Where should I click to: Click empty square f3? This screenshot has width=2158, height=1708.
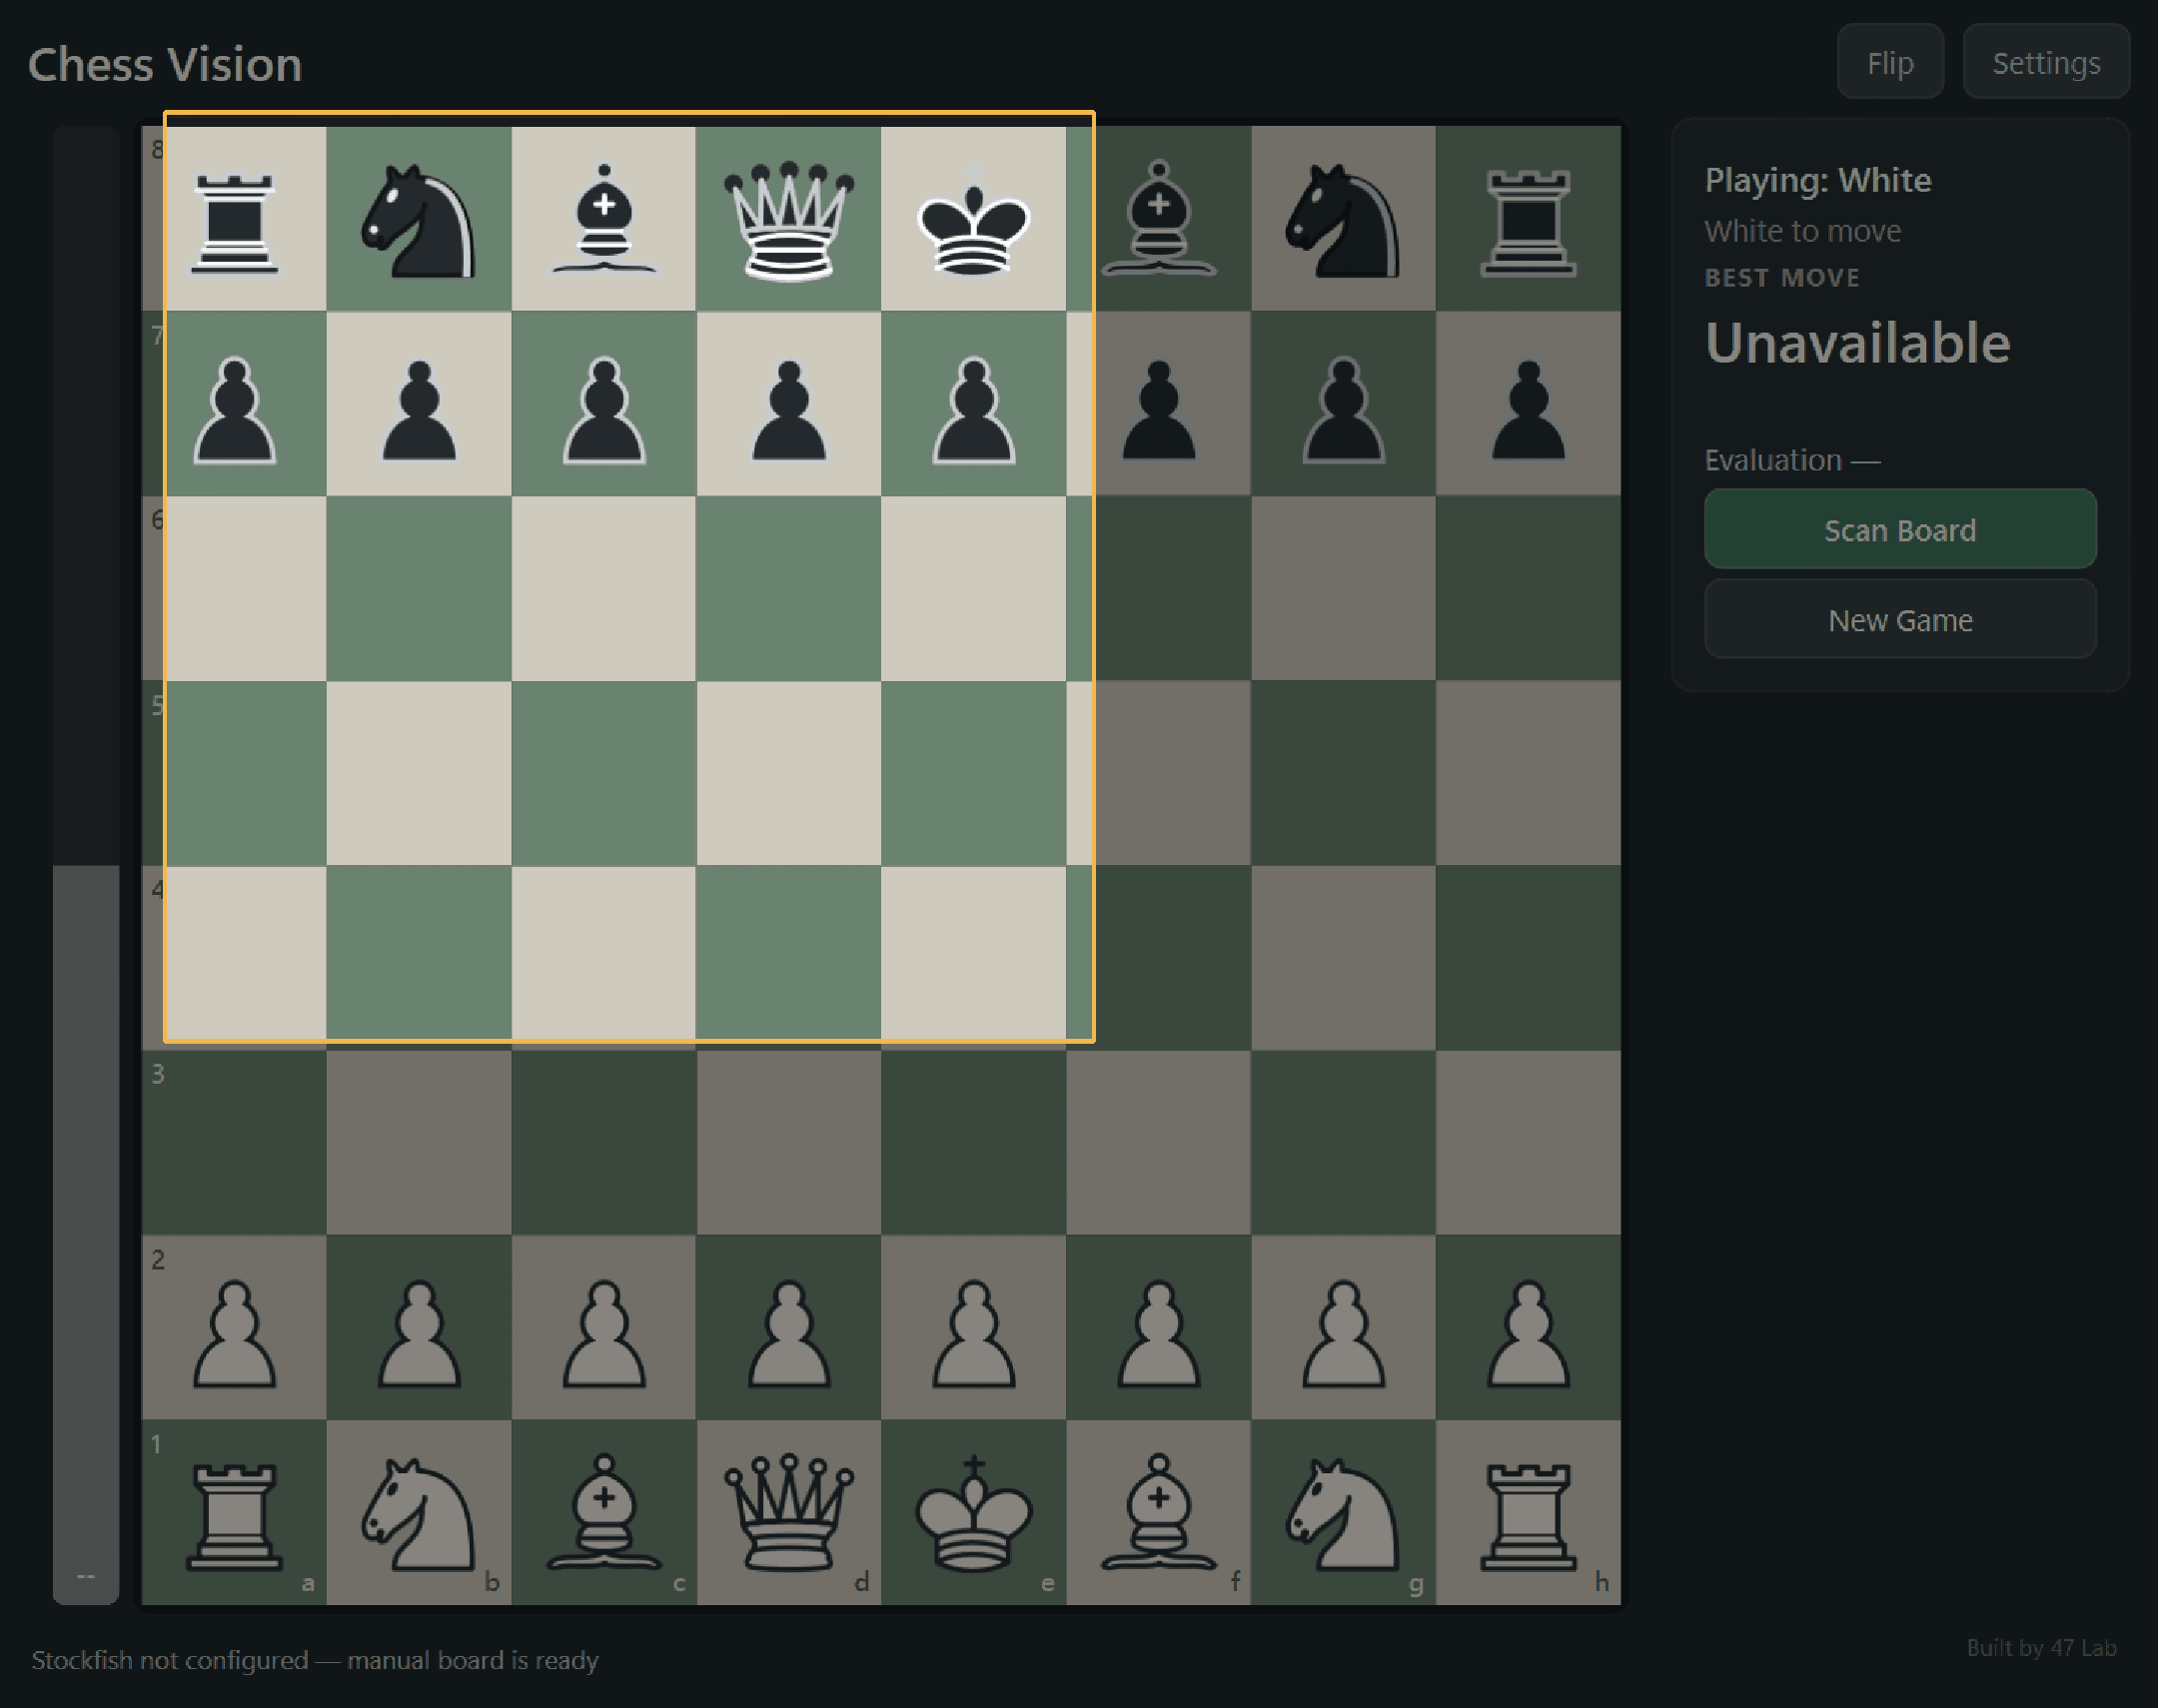pos(1159,1143)
